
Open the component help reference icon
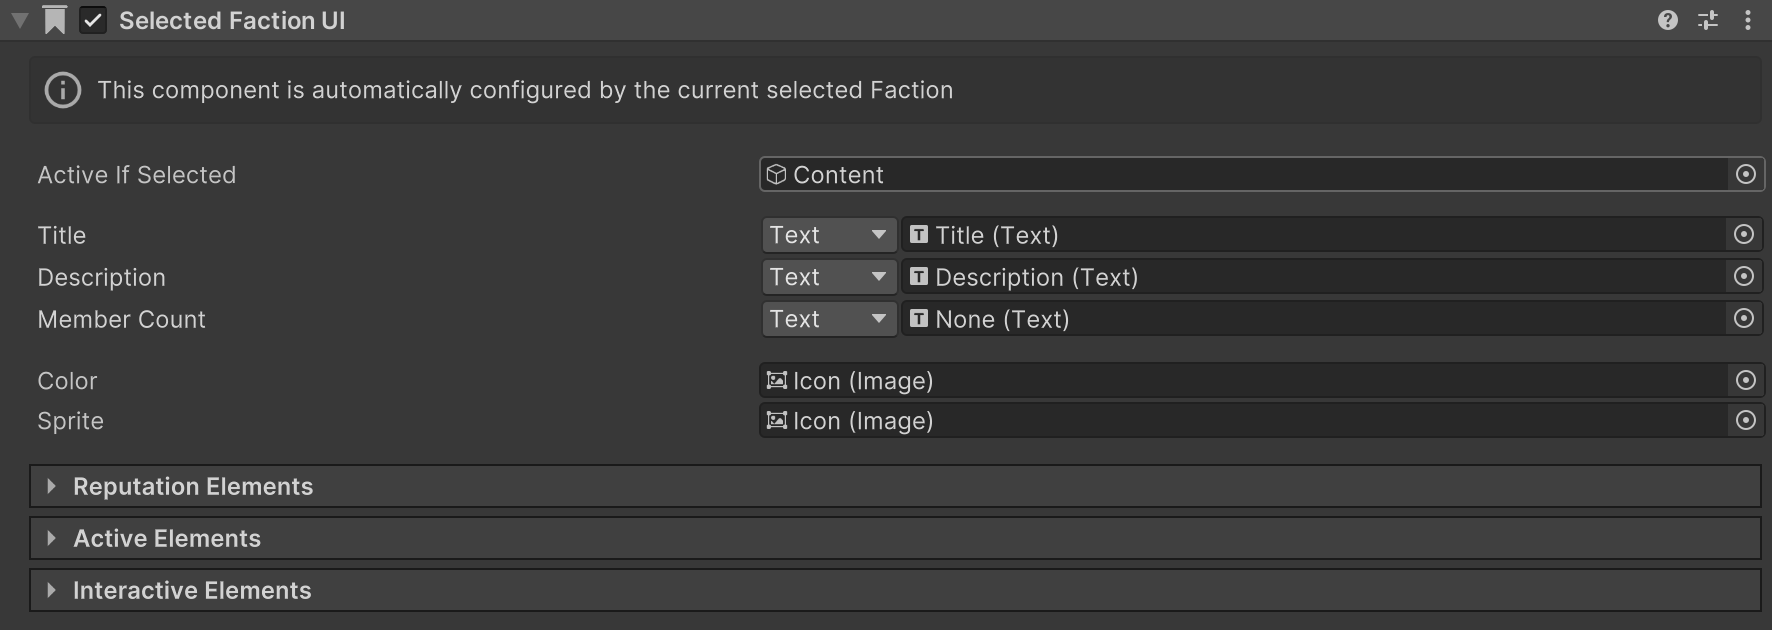tap(1667, 20)
